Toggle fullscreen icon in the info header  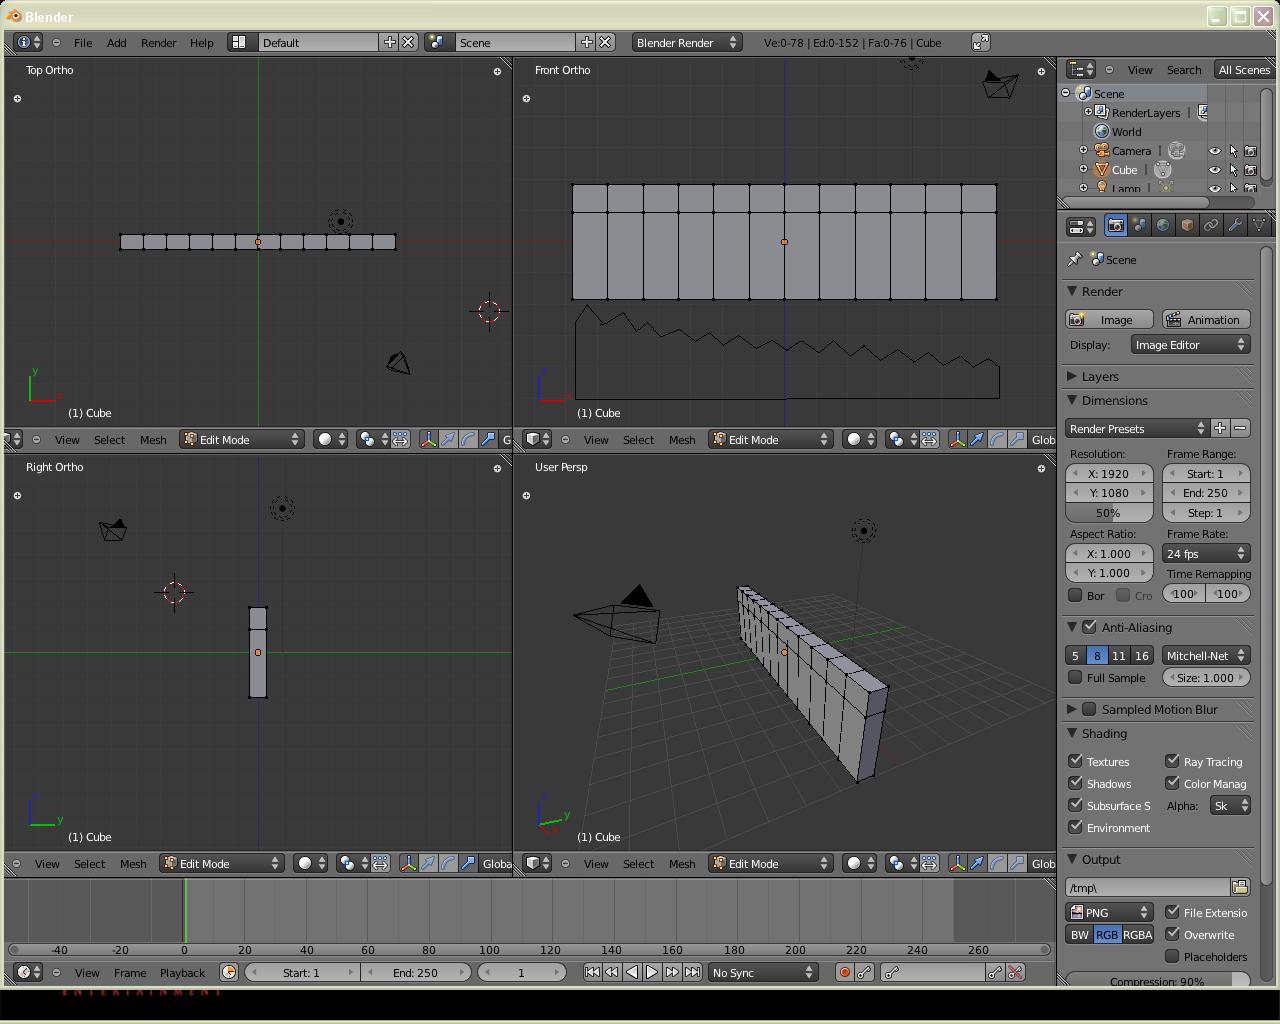point(981,42)
